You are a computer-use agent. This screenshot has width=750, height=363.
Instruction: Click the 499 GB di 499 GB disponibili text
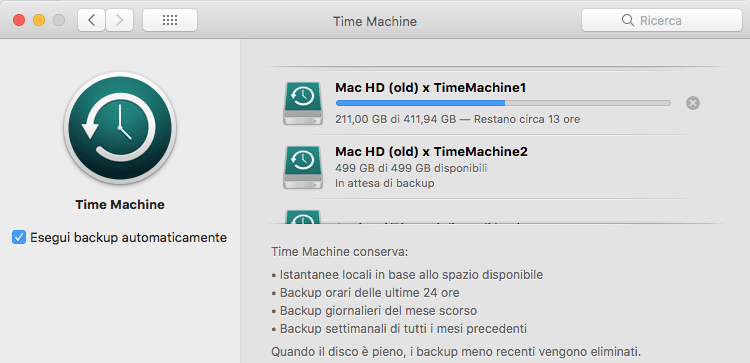point(411,168)
